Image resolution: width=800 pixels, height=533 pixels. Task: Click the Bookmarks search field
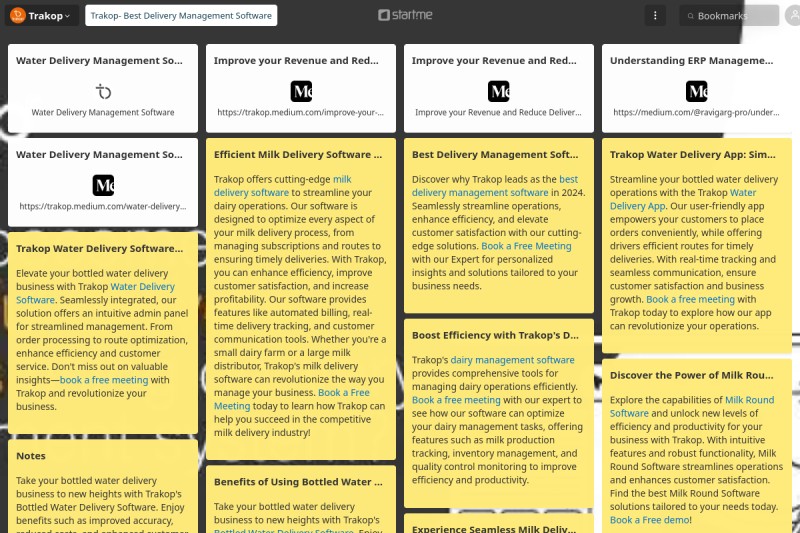pos(729,16)
